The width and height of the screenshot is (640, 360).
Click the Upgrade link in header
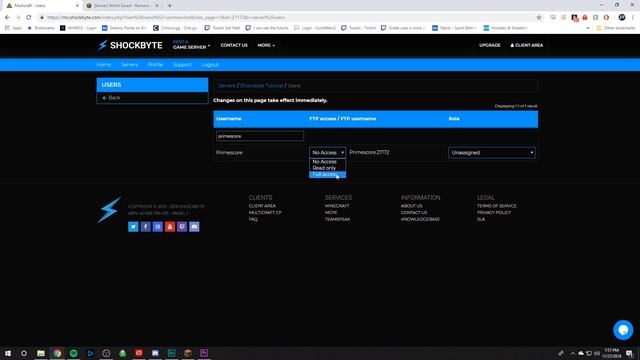490,45
